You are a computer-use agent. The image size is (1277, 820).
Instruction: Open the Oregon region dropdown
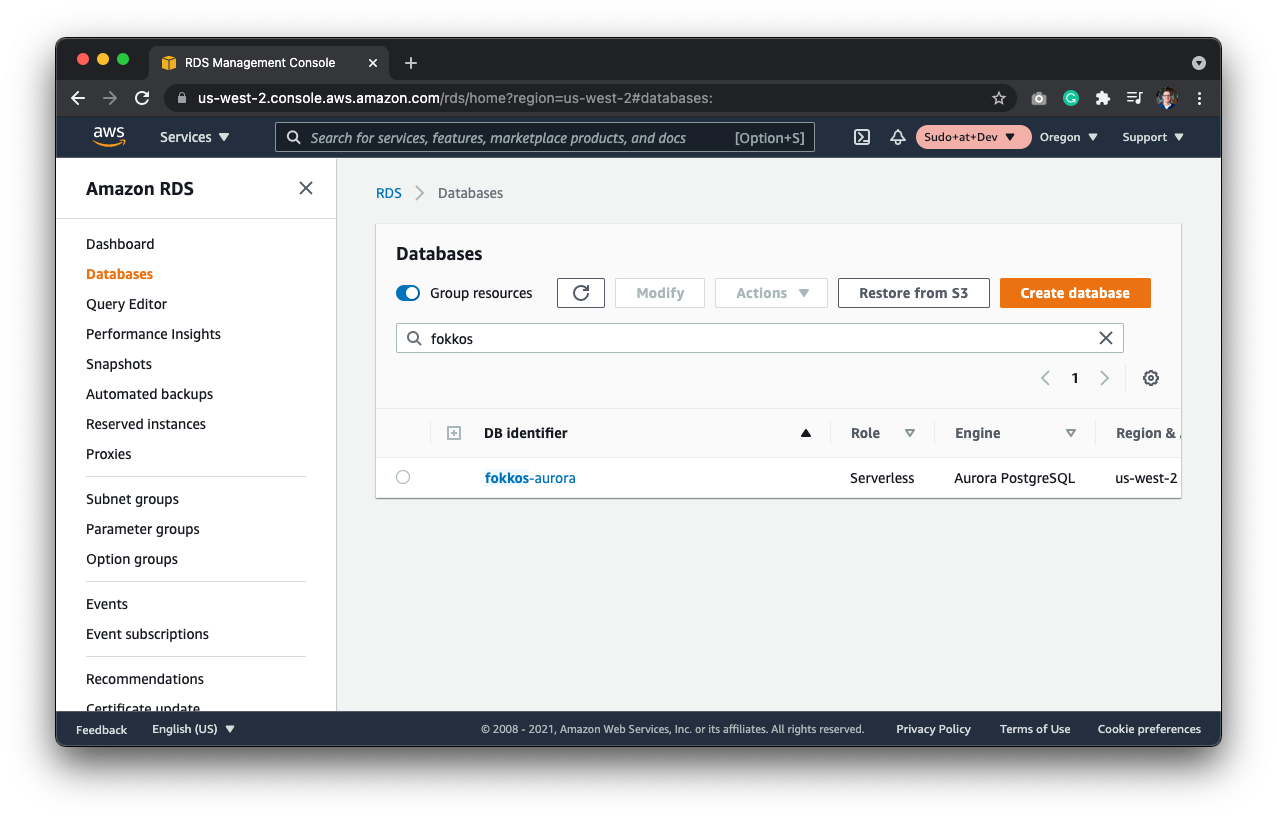[x=1069, y=137]
